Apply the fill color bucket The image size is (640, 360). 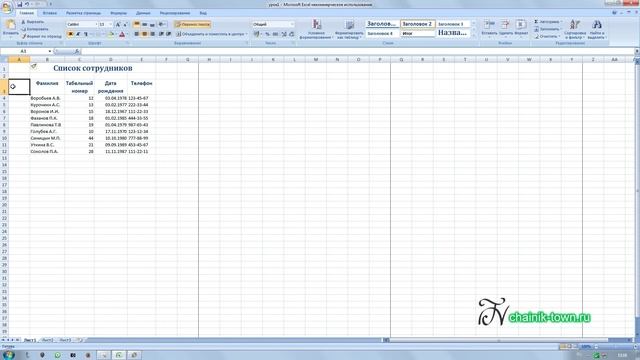click(x=110, y=34)
